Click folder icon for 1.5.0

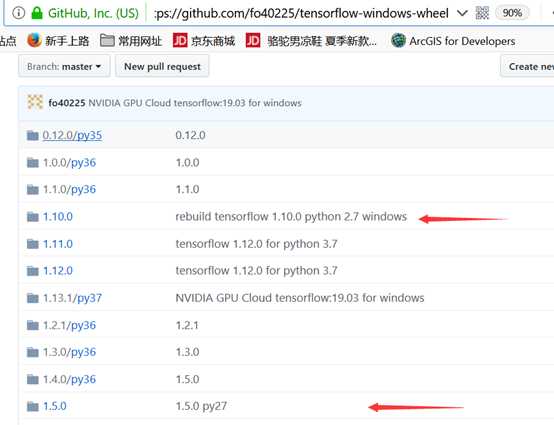coord(33,406)
